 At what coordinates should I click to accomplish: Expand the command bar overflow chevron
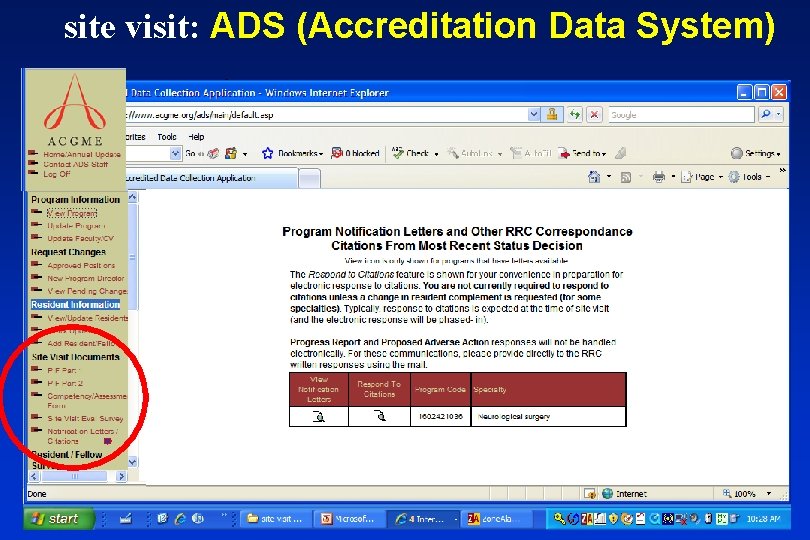(x=782, y=171)
